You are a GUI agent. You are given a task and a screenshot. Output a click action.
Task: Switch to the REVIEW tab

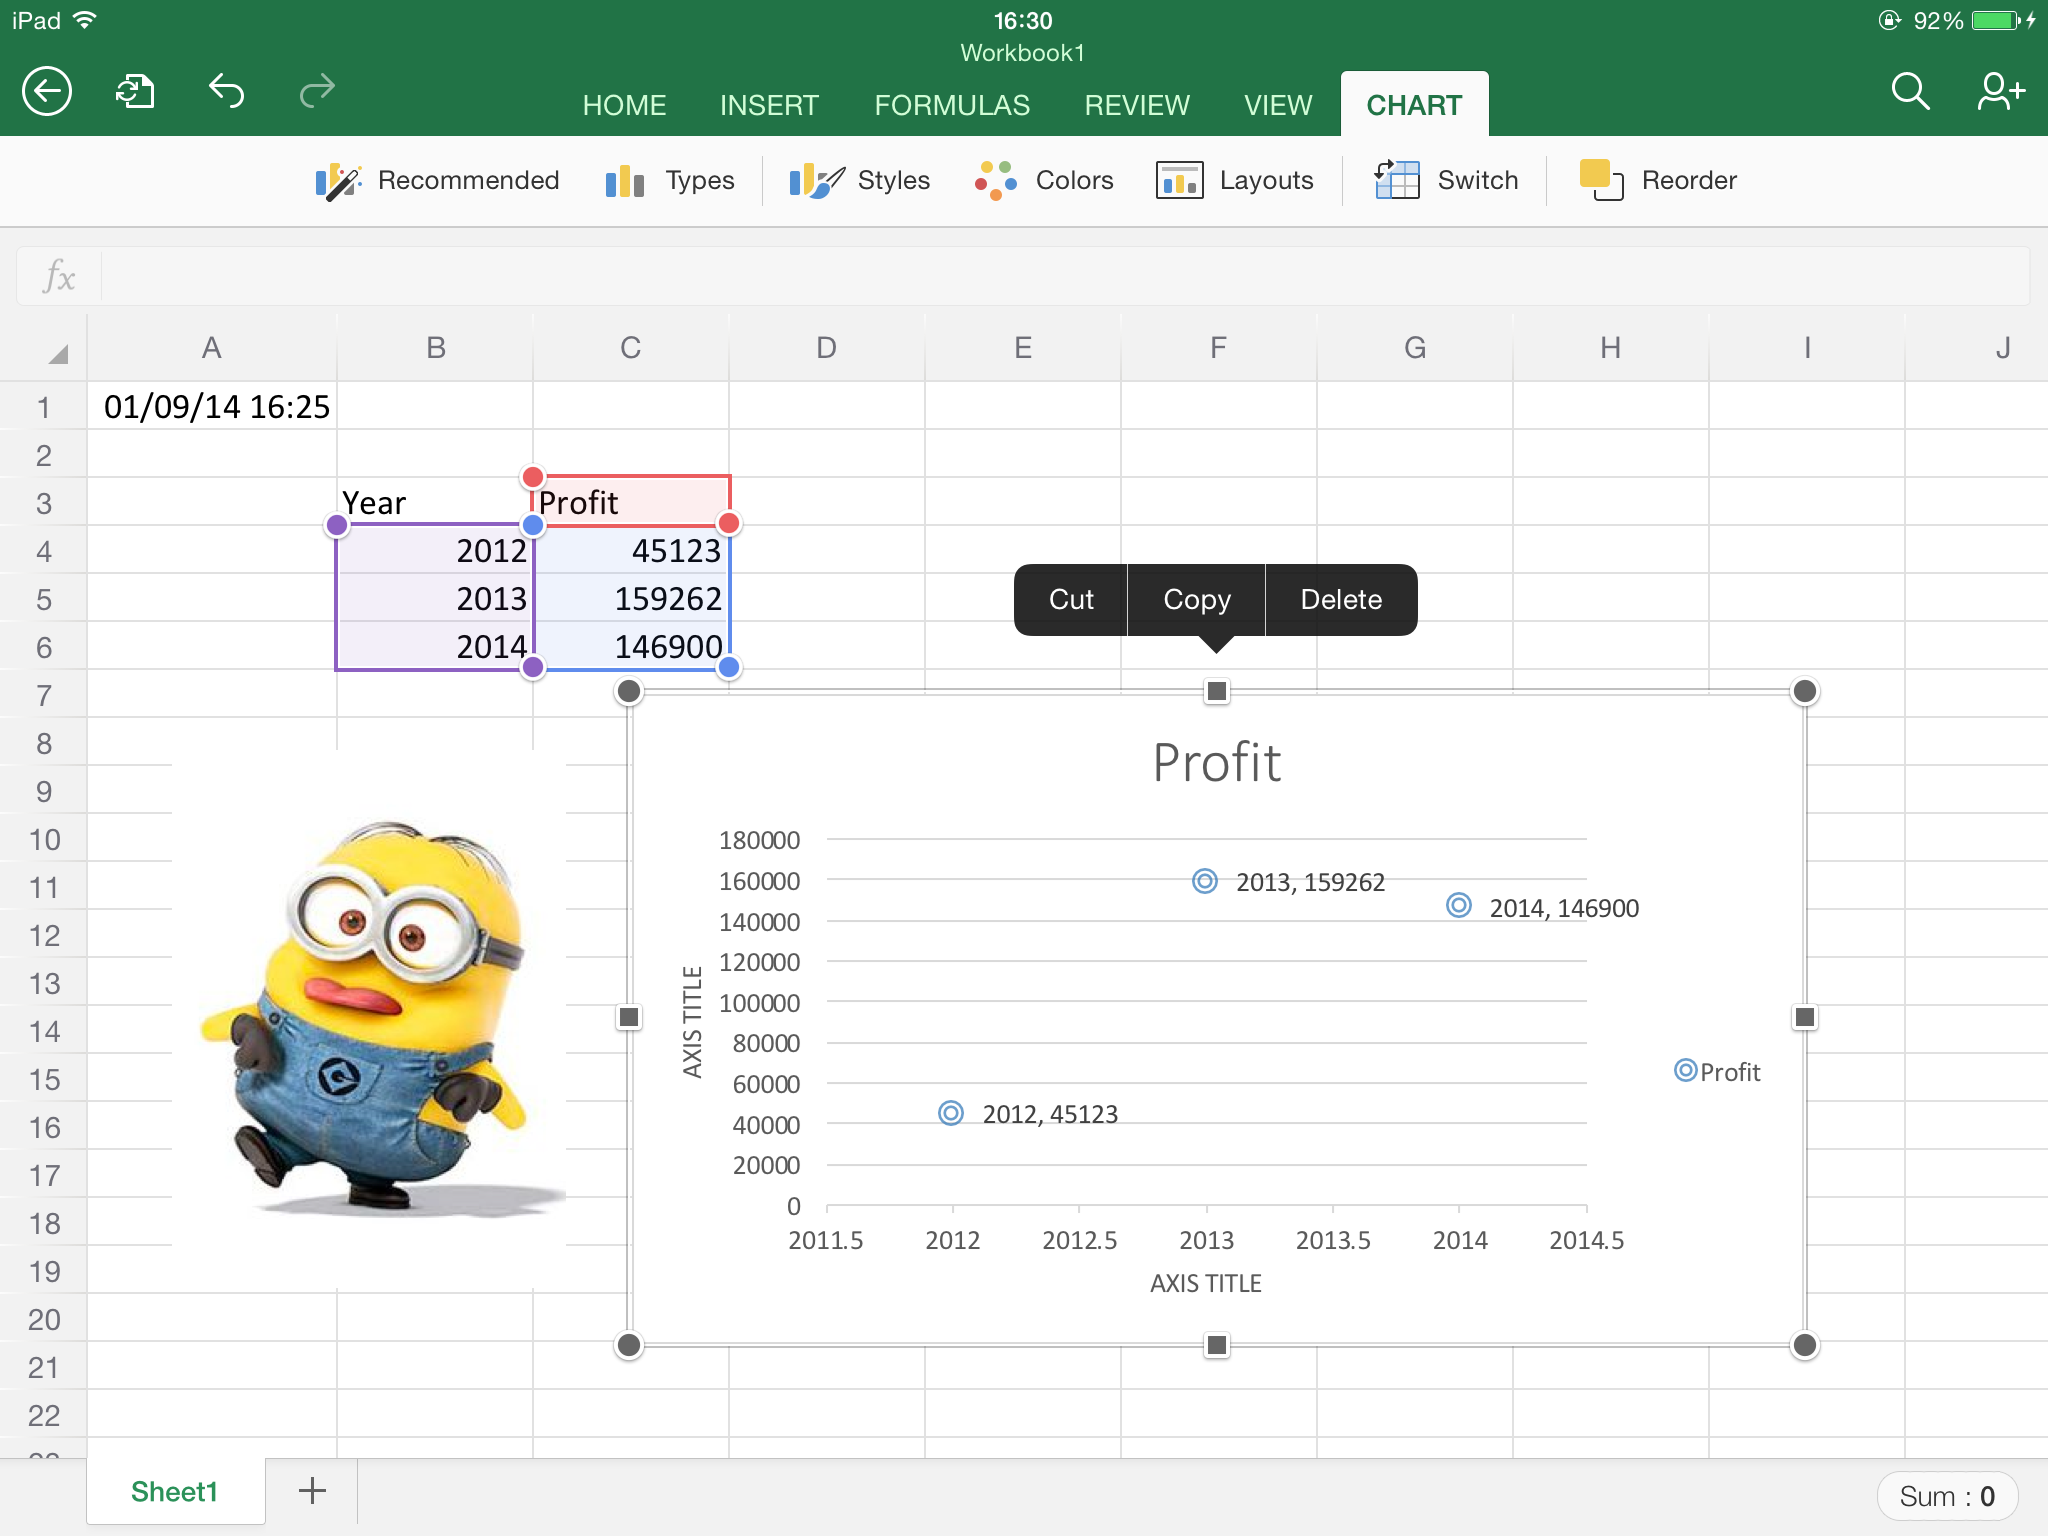(x=1137, y=105)
